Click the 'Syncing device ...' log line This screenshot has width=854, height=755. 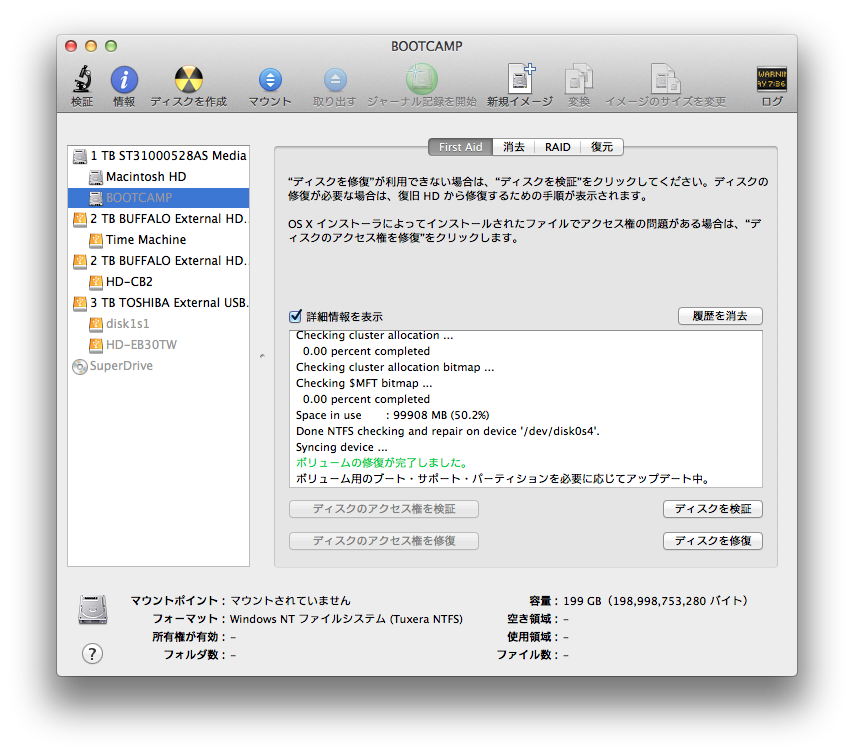(341, 447)
